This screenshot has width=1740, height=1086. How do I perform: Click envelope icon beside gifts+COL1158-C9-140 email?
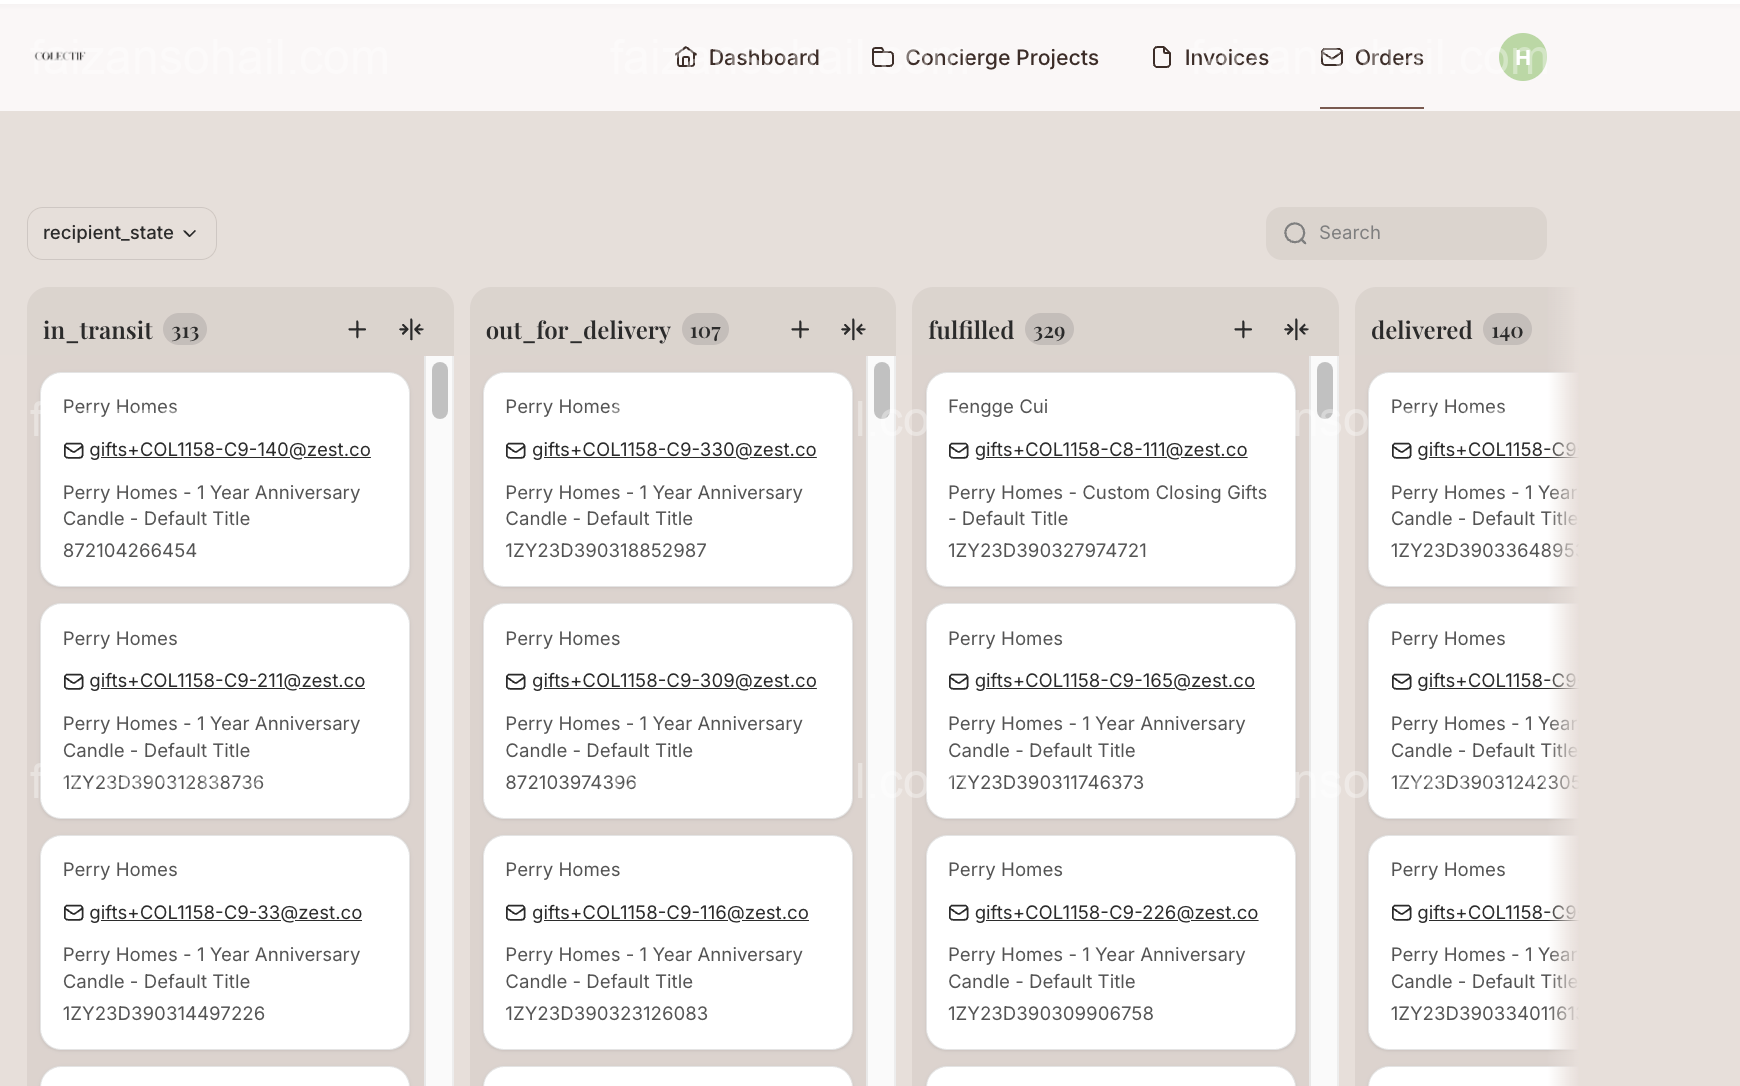click(x=73, y=450)
